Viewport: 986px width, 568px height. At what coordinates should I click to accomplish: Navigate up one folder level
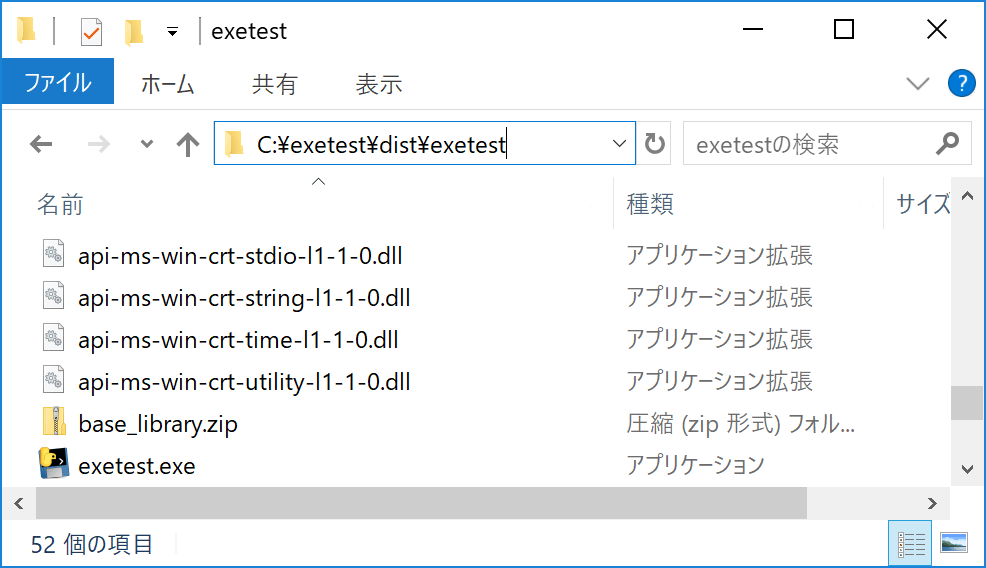point(188,145)
